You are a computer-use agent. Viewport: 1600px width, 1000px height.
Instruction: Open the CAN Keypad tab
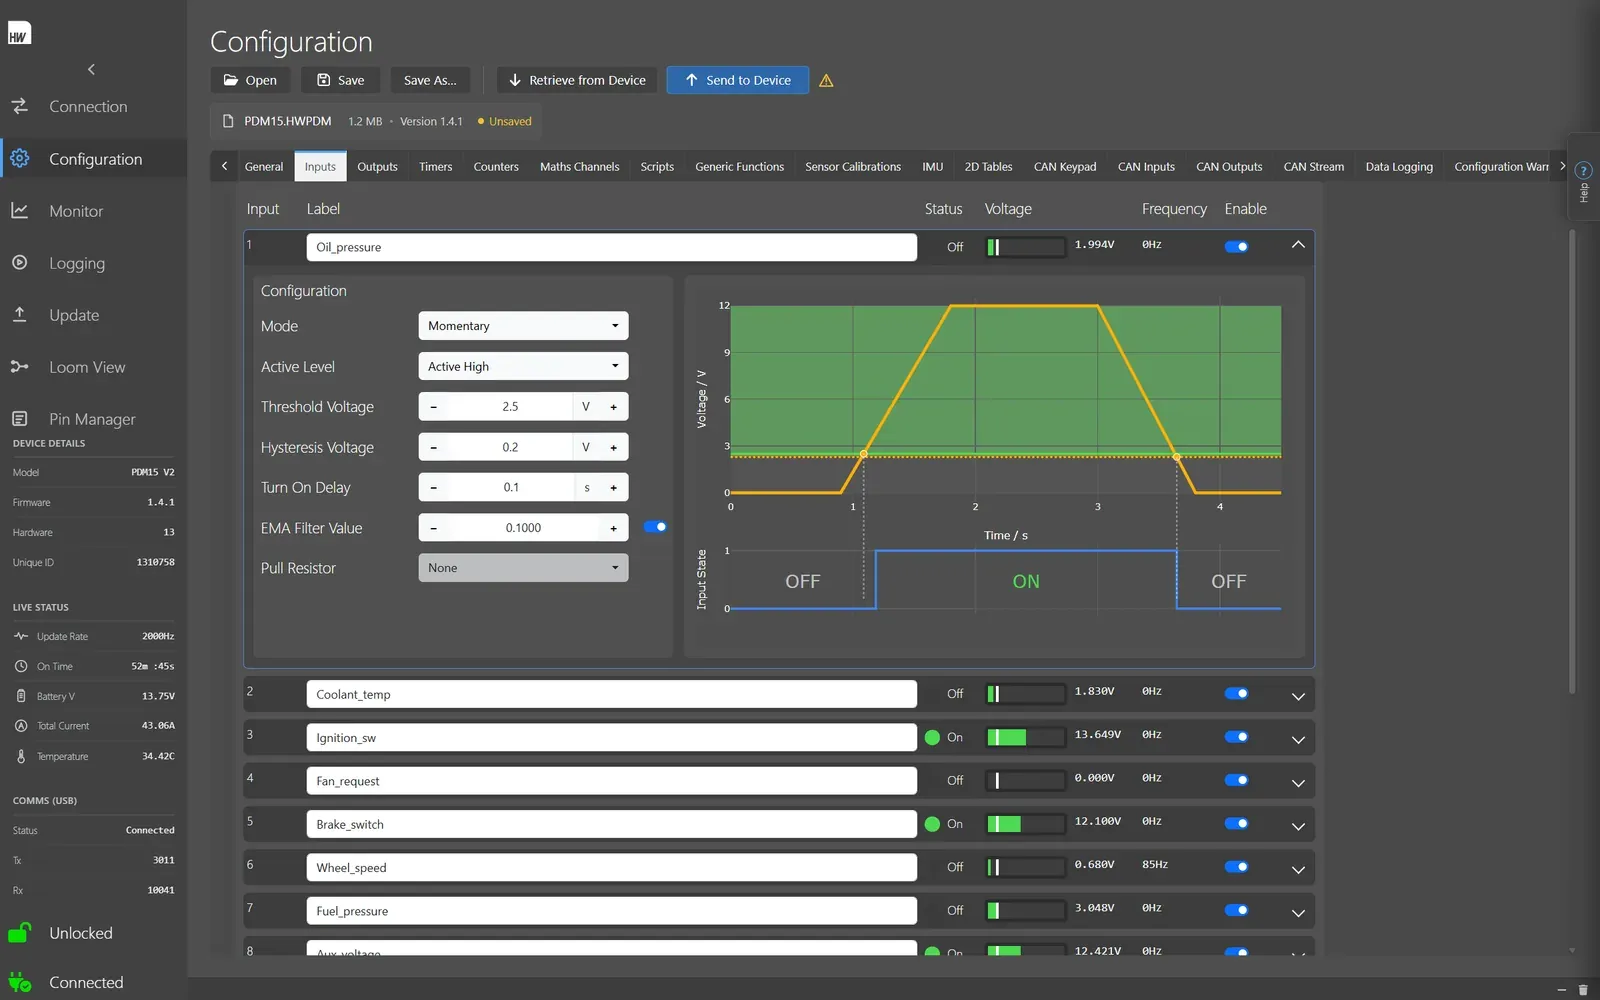pyautogui.click(x=1065, y=167)
